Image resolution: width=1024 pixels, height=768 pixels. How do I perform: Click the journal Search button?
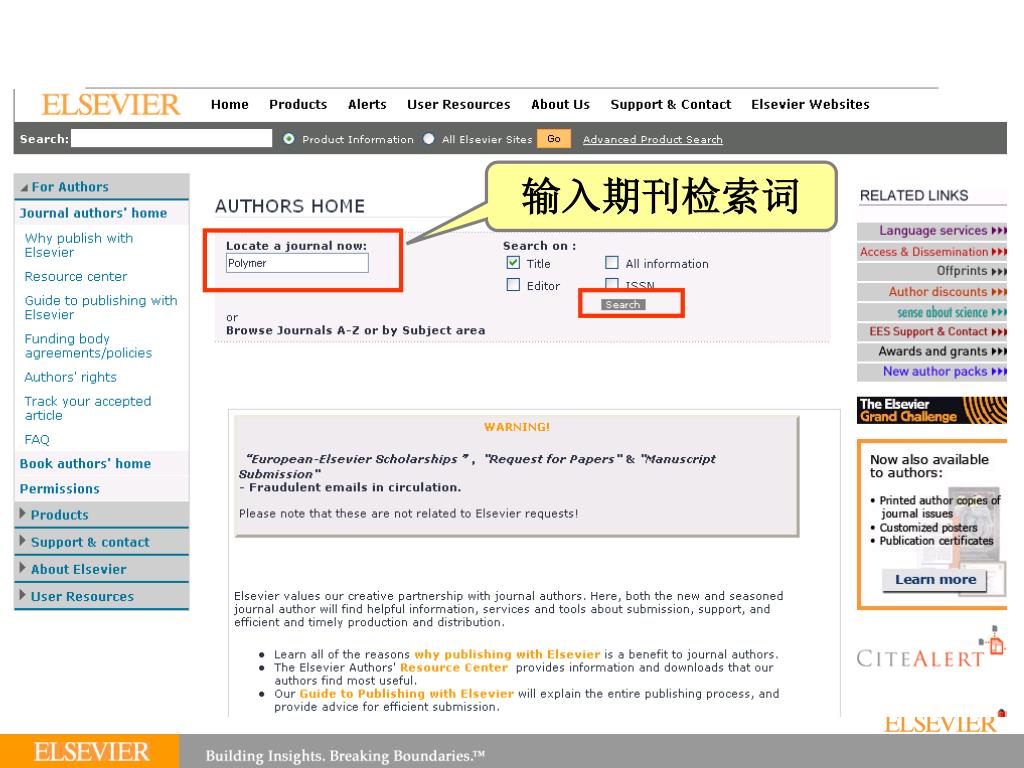point(623,304)
